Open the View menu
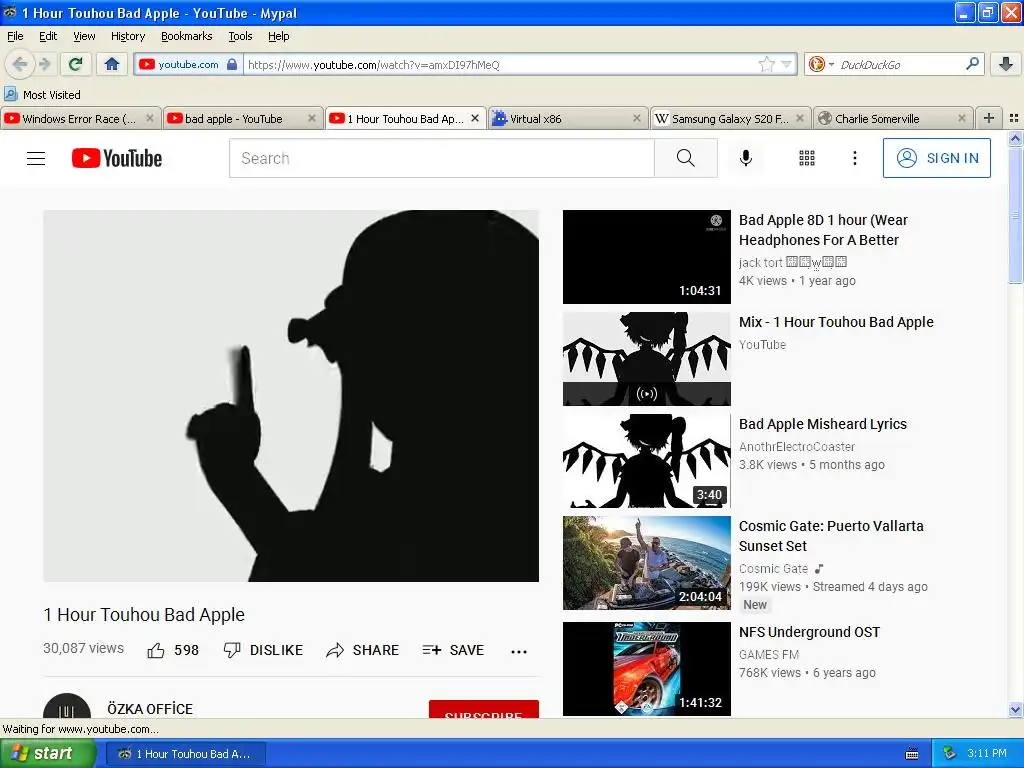This screenshot has height=768, width=1024. [84, 36]
